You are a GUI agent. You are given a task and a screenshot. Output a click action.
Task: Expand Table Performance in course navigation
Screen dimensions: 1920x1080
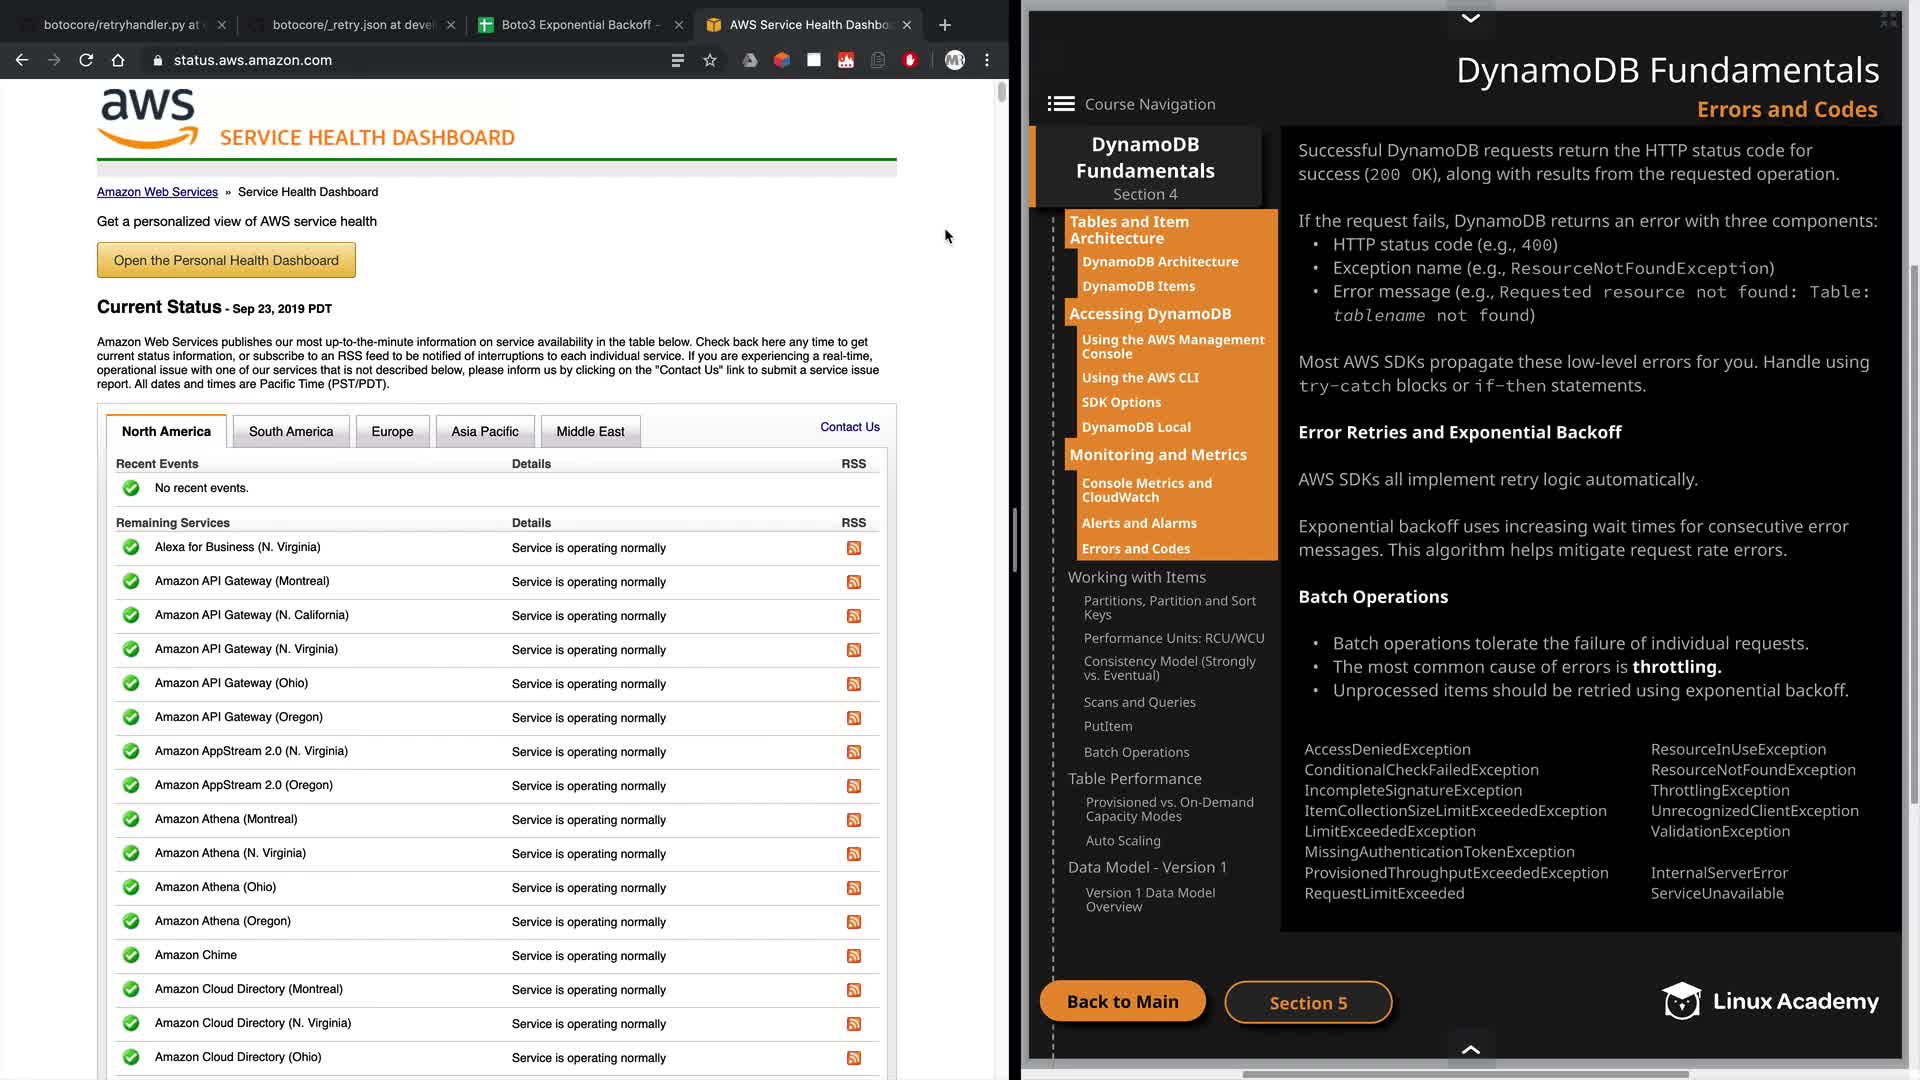[x=1134, y=779]
